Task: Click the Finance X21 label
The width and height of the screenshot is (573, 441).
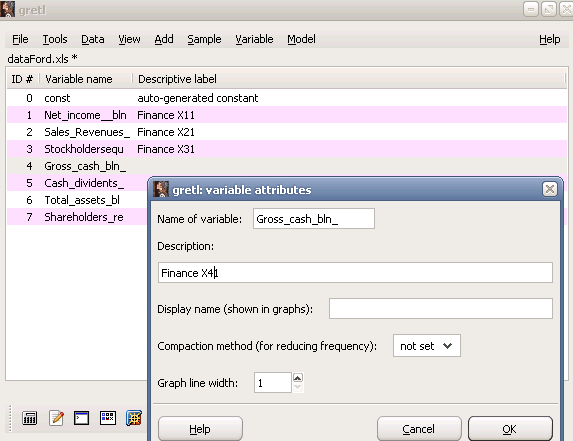Action: [x=166, y=132]
